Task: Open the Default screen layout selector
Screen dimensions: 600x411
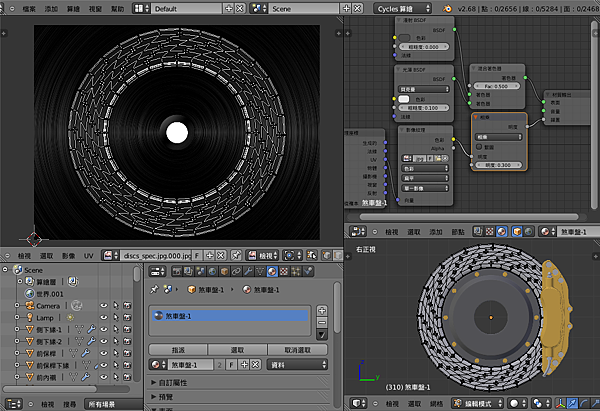Action: (x=141, y=8)
